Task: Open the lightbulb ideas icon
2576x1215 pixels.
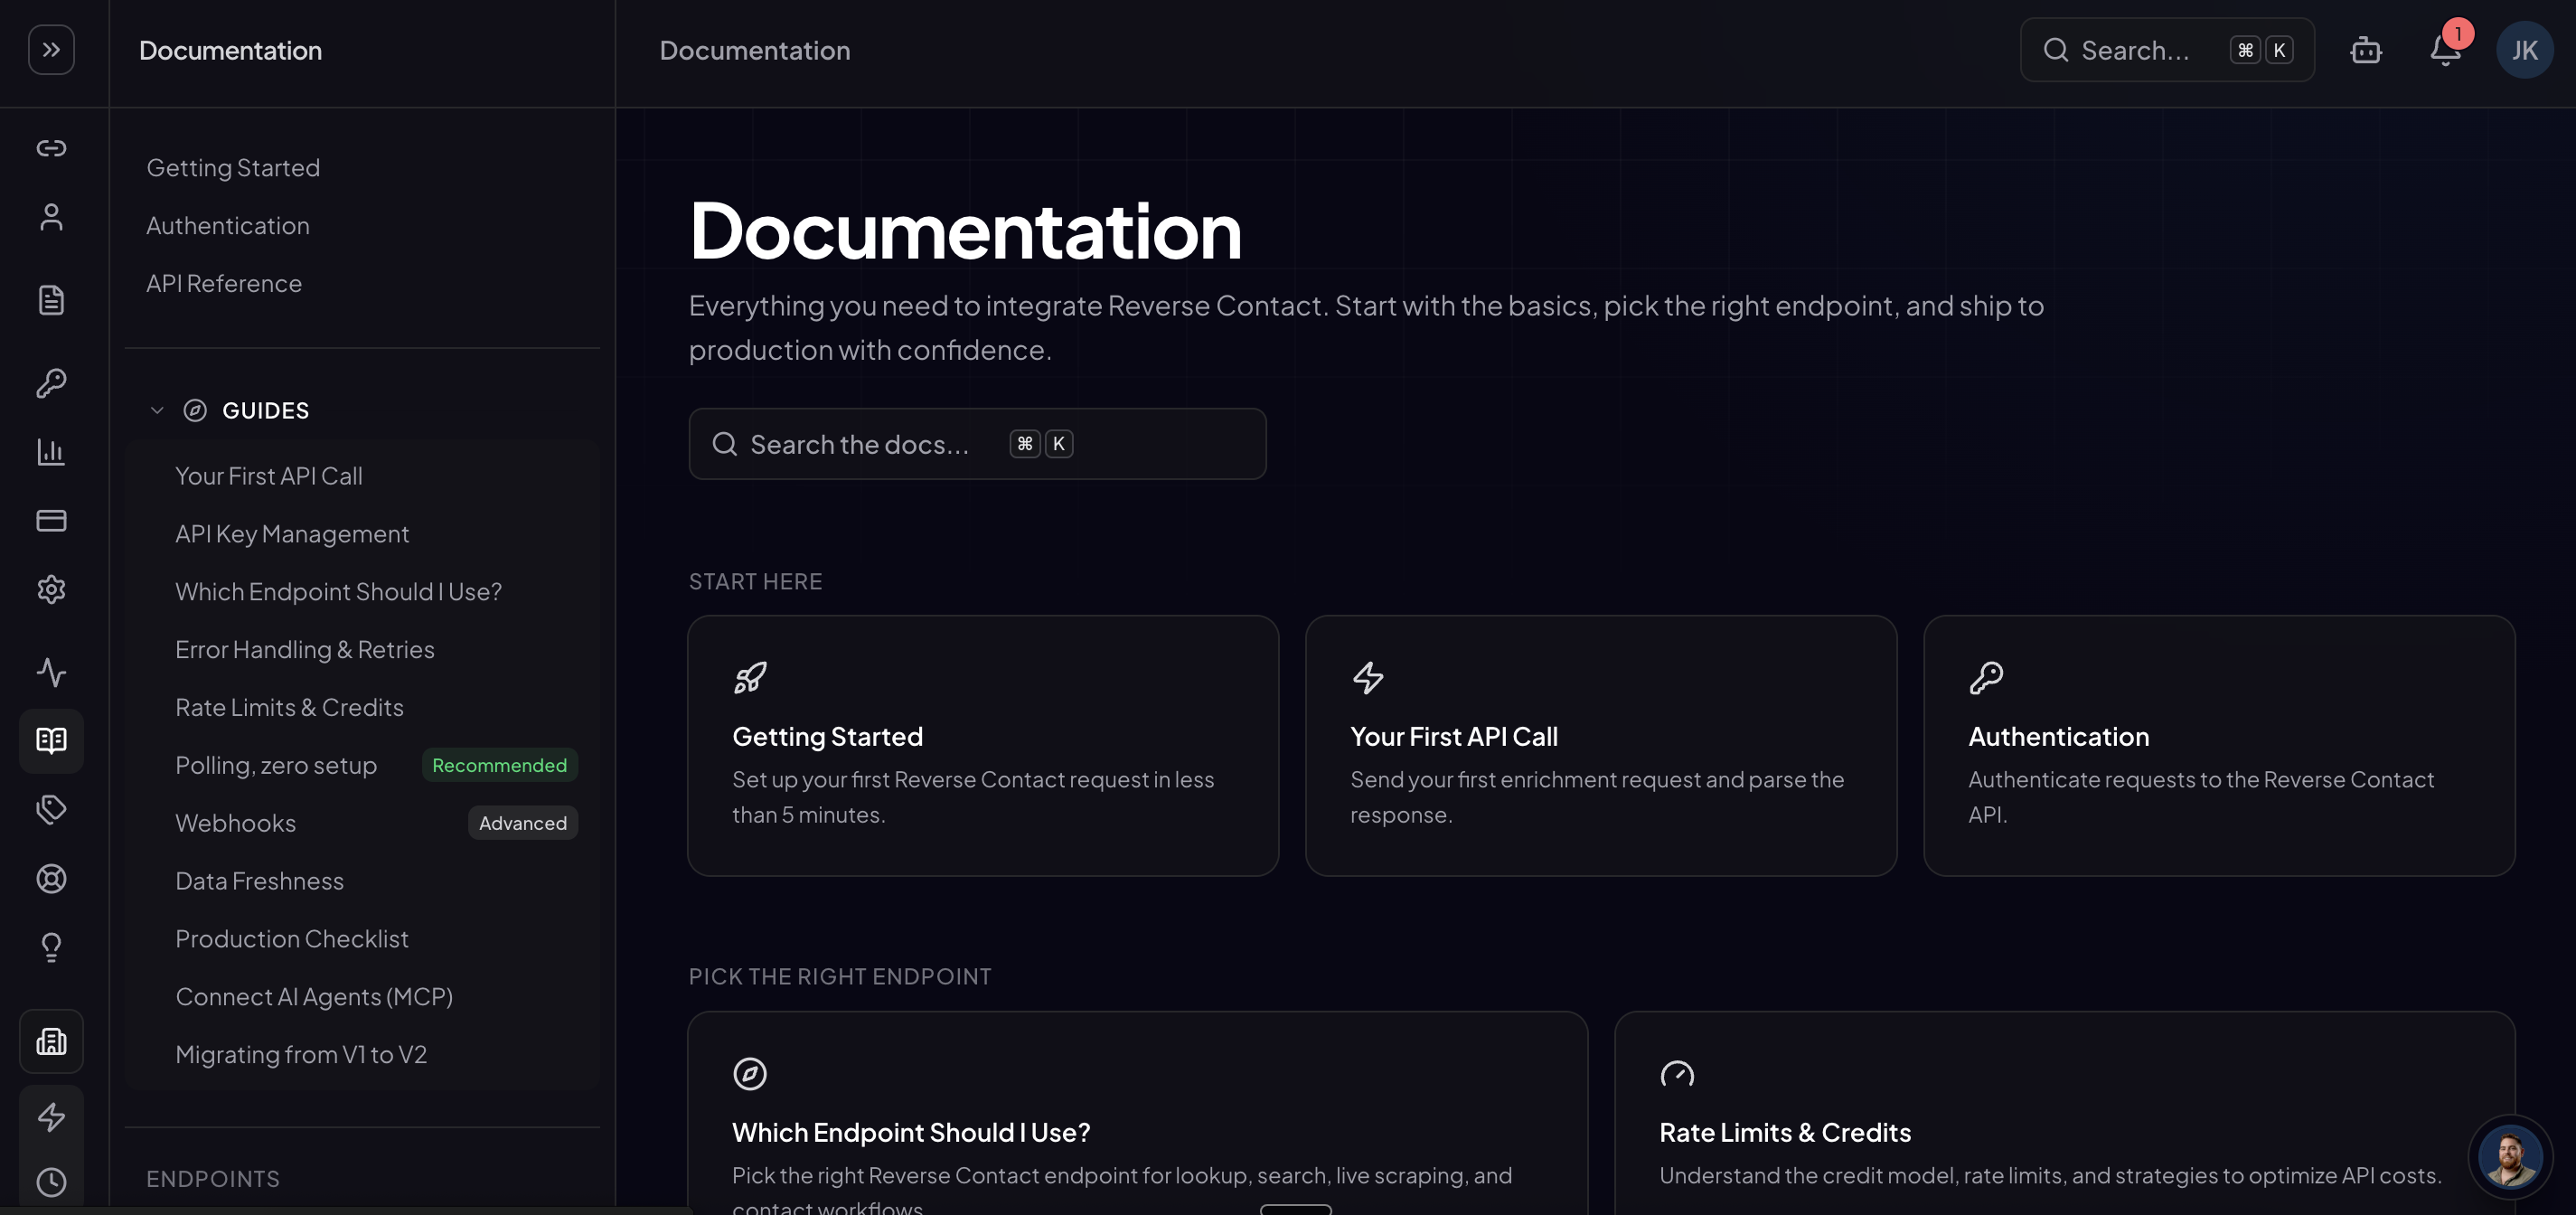Action: coord(51,947)
